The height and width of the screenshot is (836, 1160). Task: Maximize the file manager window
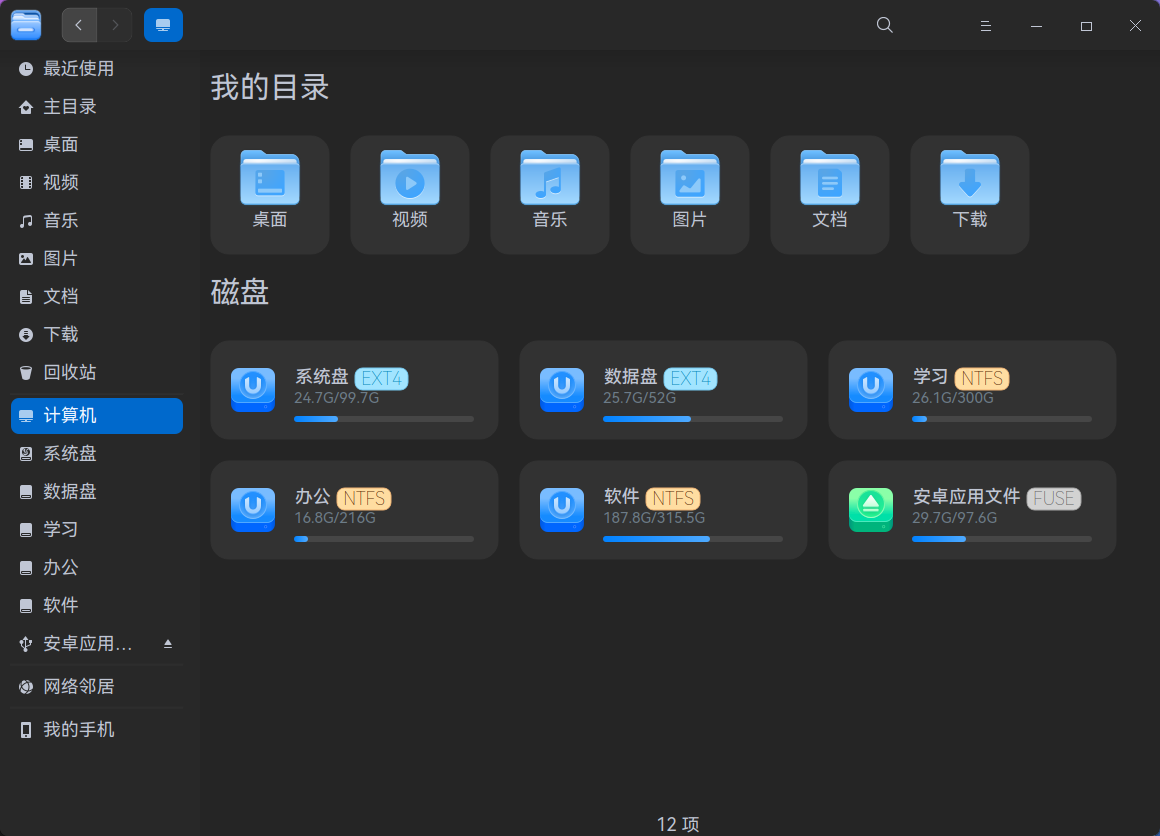tap(1086, 26)
